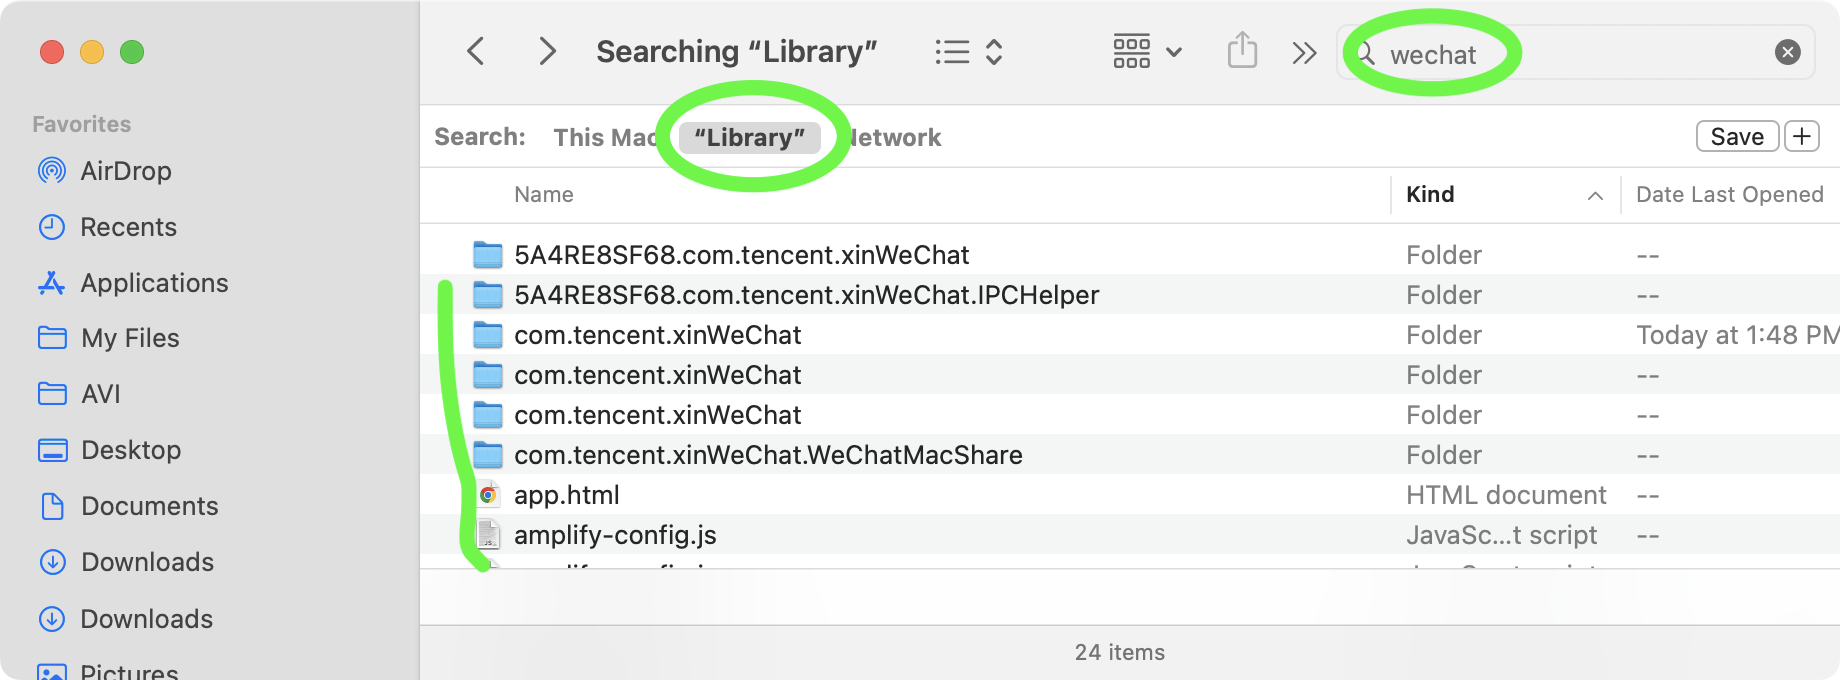1840x680 pixels.
Task: Expand the group-by grid dropdown
Action: 1147,51
